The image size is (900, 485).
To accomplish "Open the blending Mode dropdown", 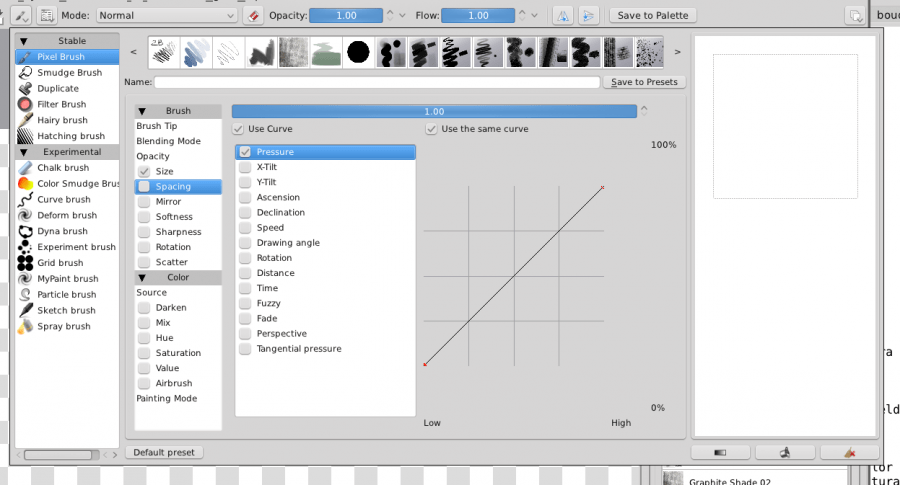I will point(167,15).
